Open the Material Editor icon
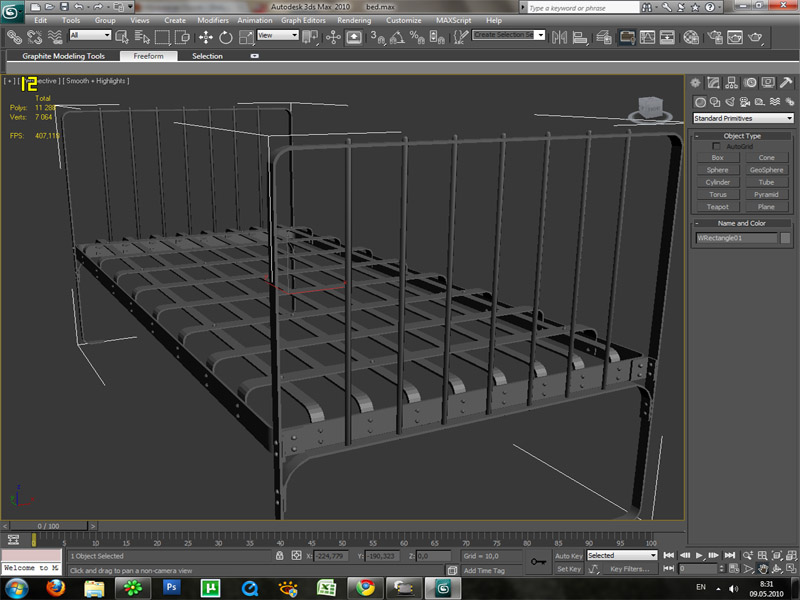Image resolution: width=800 pixels, height=600 pixels. pos(691,37)
